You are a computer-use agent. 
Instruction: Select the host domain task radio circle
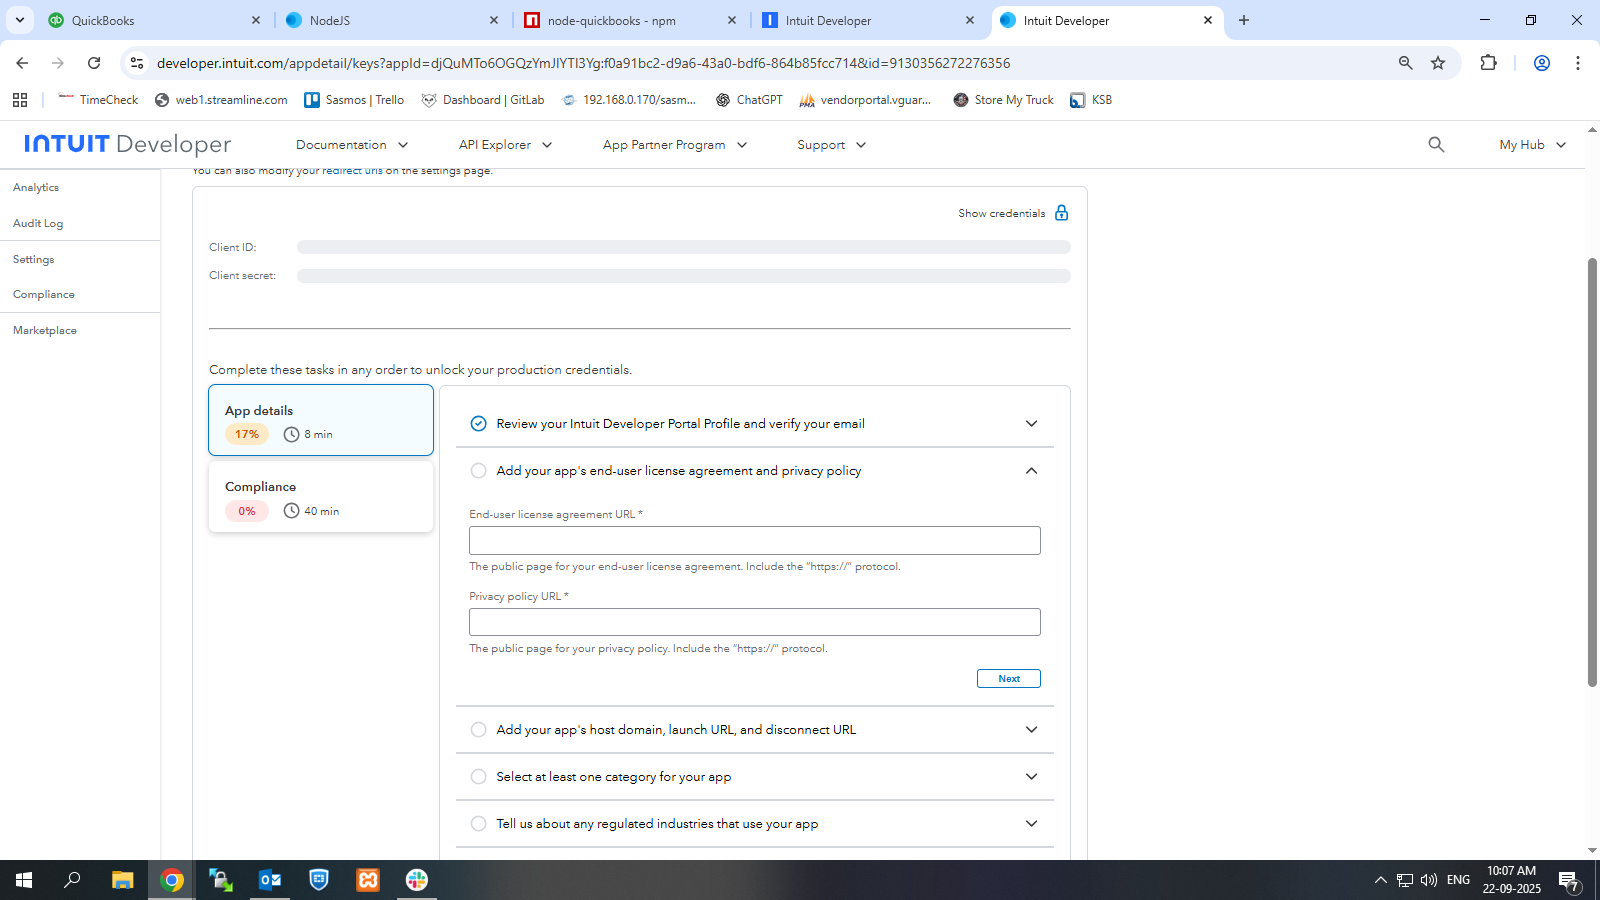pyautogui.click(x=478, y=730)
